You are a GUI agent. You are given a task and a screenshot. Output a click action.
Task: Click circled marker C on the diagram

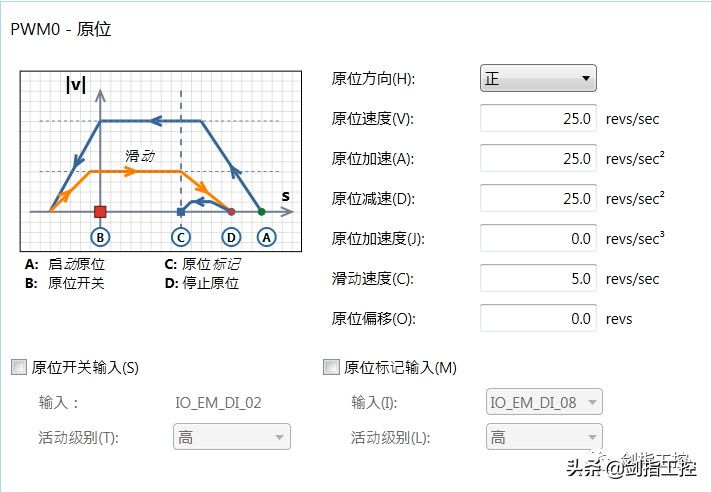pyautogui.click(x=180, y=237)
